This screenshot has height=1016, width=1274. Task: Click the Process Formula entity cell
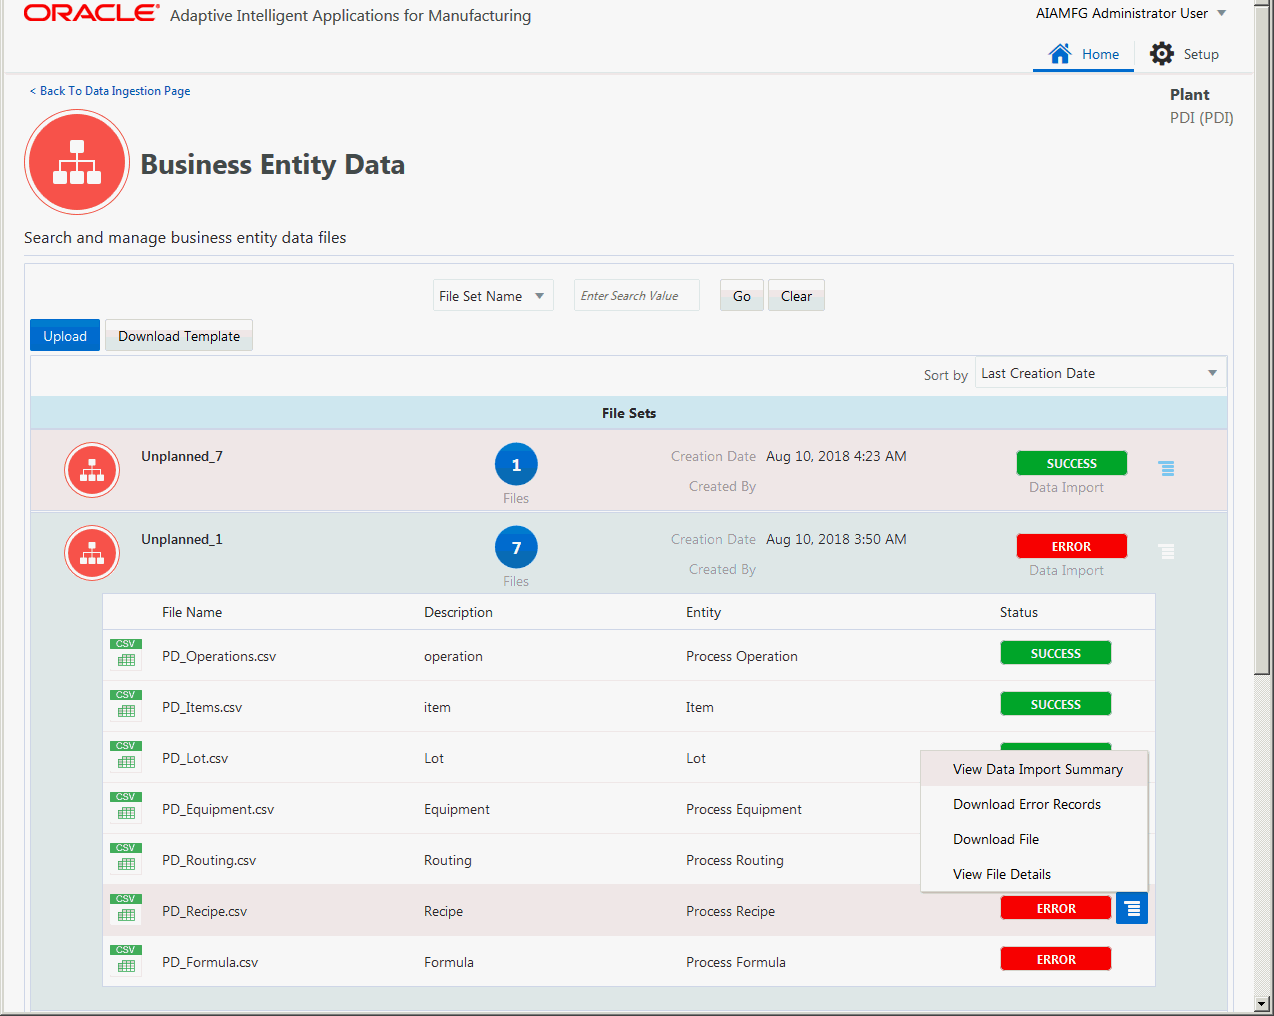(x=736, y=963)
